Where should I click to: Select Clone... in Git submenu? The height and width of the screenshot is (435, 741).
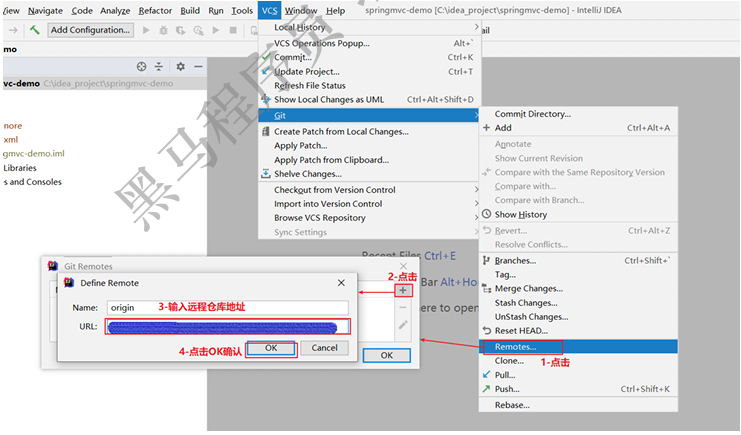[578, 361]
